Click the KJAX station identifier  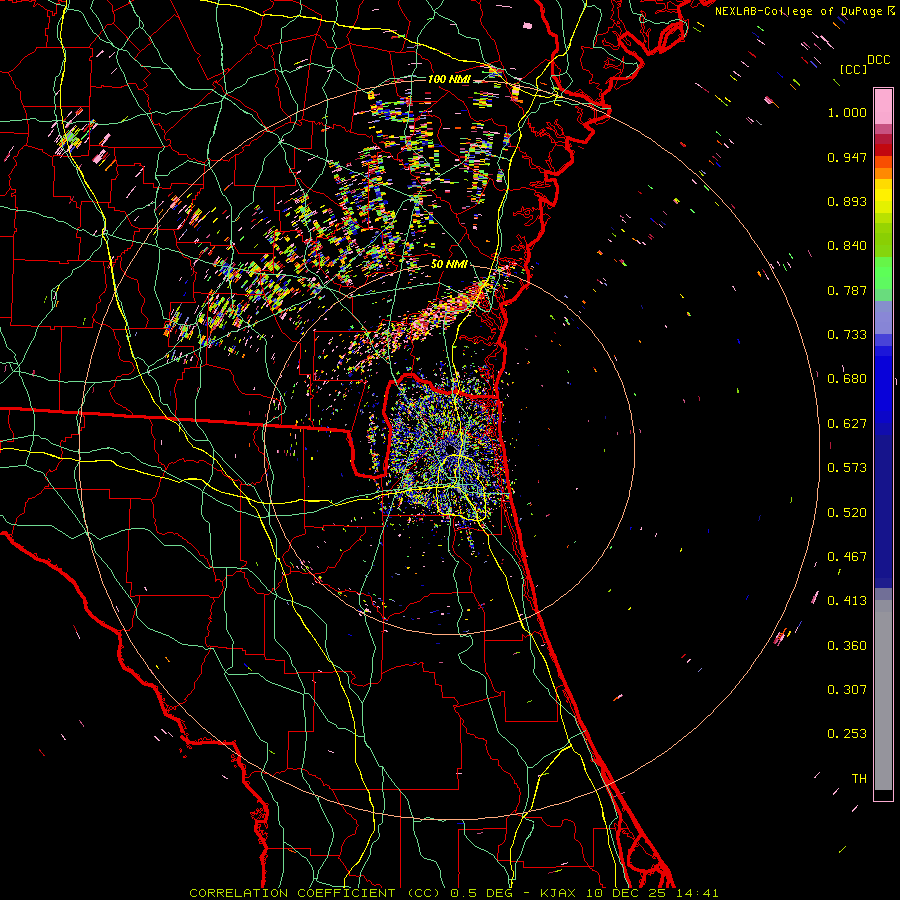[558, 893]
